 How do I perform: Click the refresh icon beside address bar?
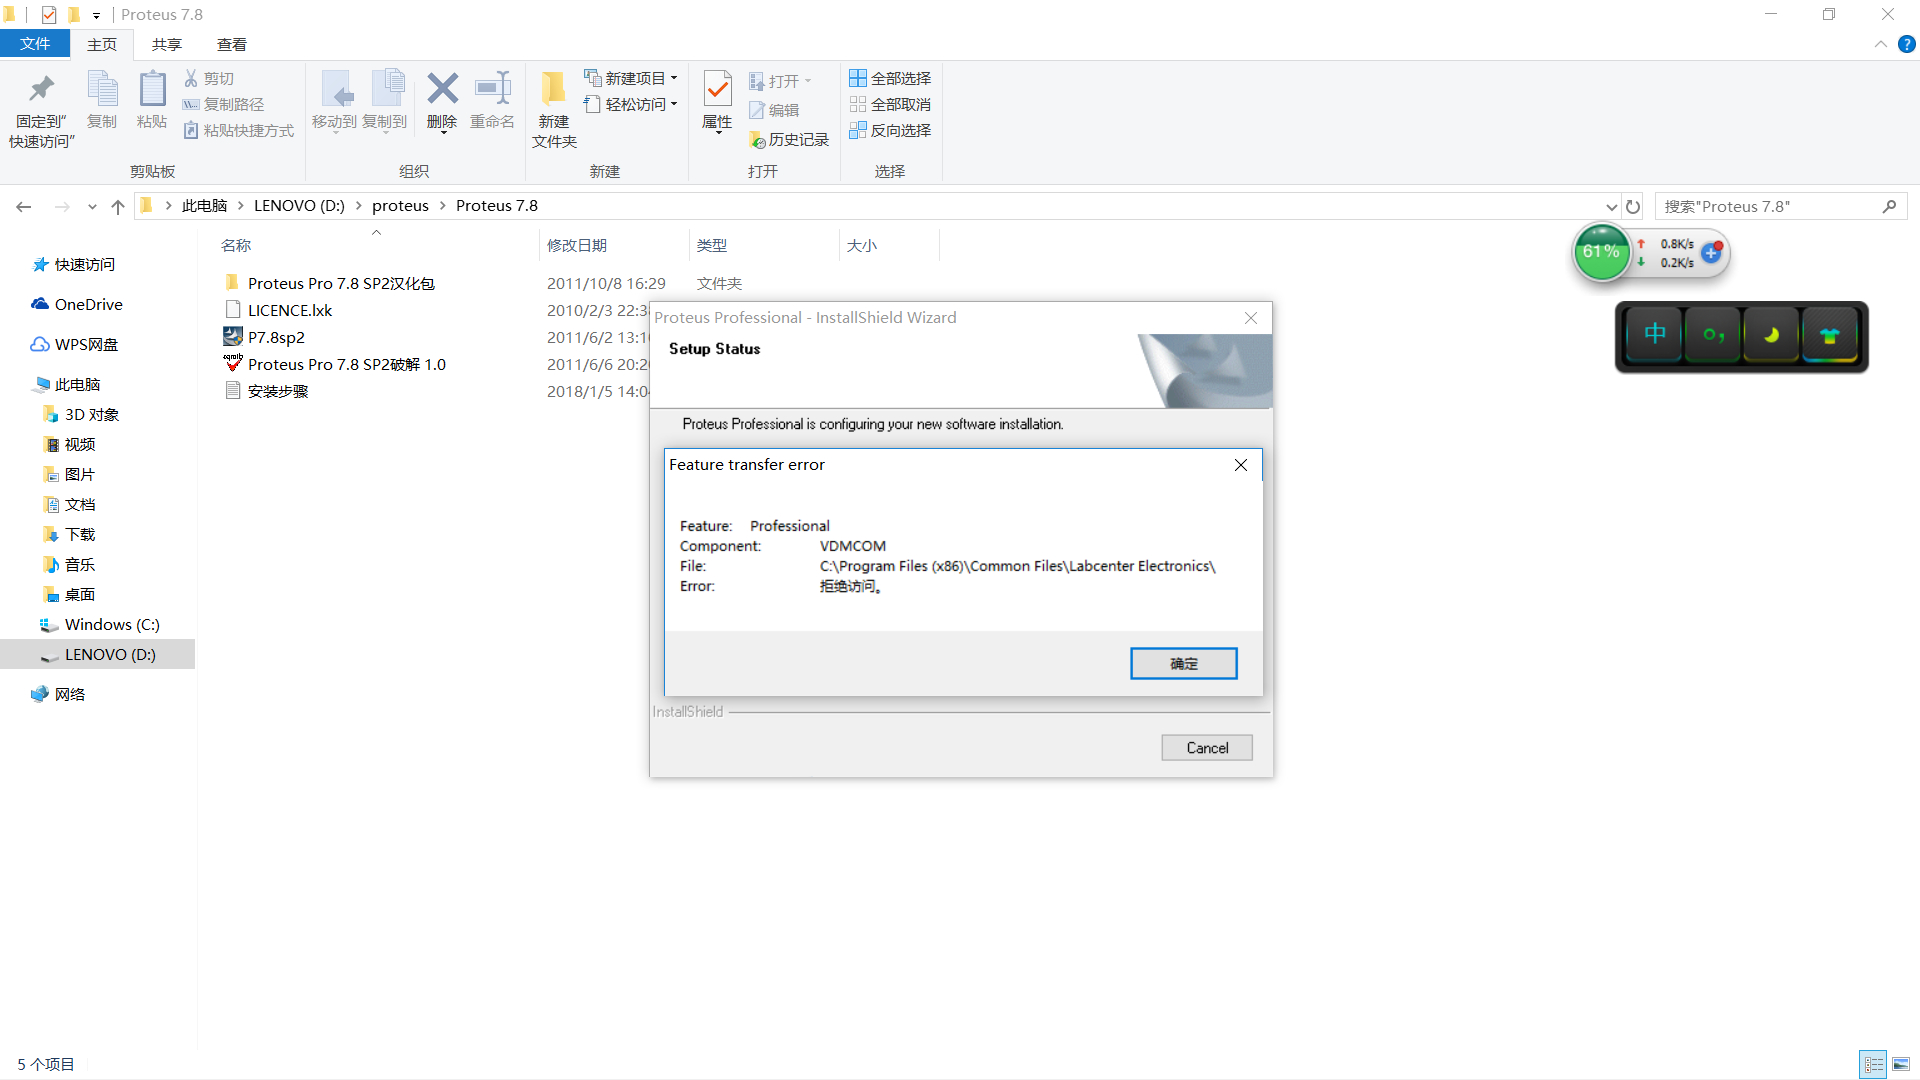pos(1633,206)
